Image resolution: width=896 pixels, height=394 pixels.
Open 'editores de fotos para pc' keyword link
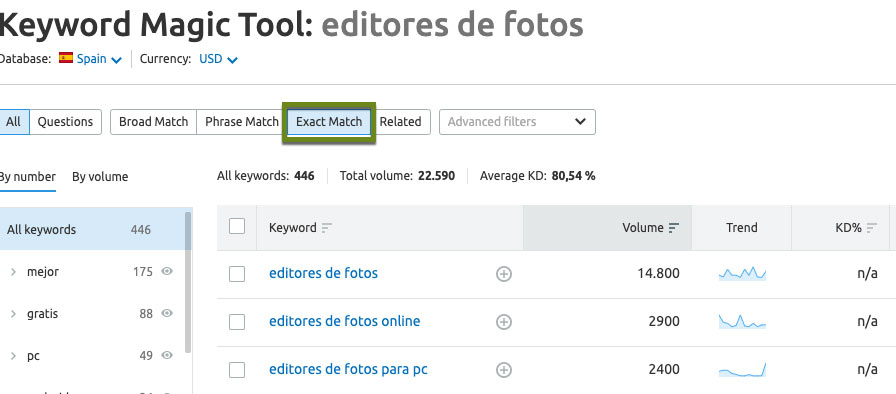pyautogui.click(x=348, y=369)
